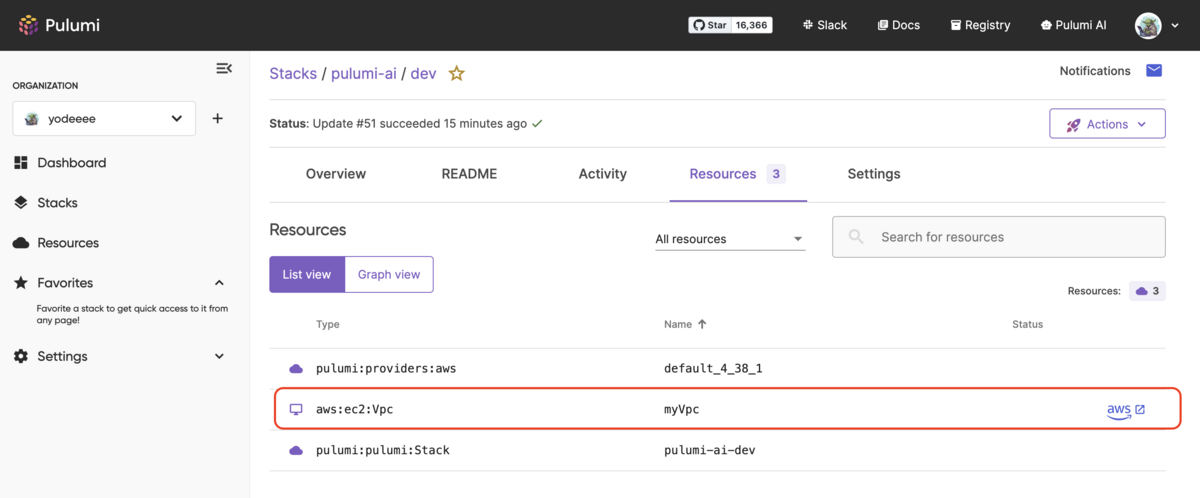This screenshot has width=1200, height=498.
Task: Favorite the dev stack with star icon
Action: coord(457,73)
